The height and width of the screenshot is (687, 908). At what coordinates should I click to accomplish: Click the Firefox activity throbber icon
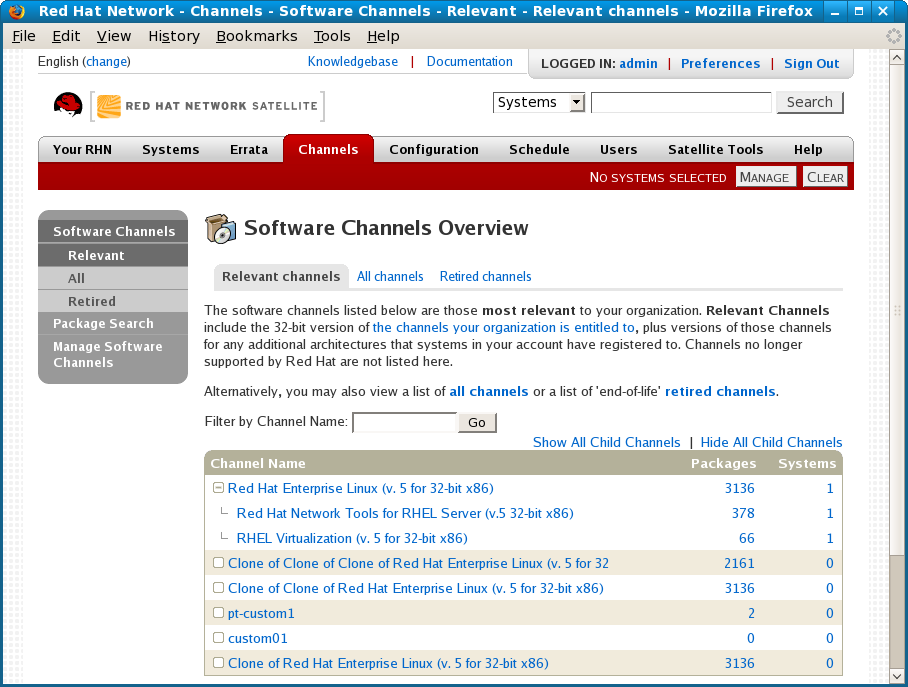[x=894, y=36]
